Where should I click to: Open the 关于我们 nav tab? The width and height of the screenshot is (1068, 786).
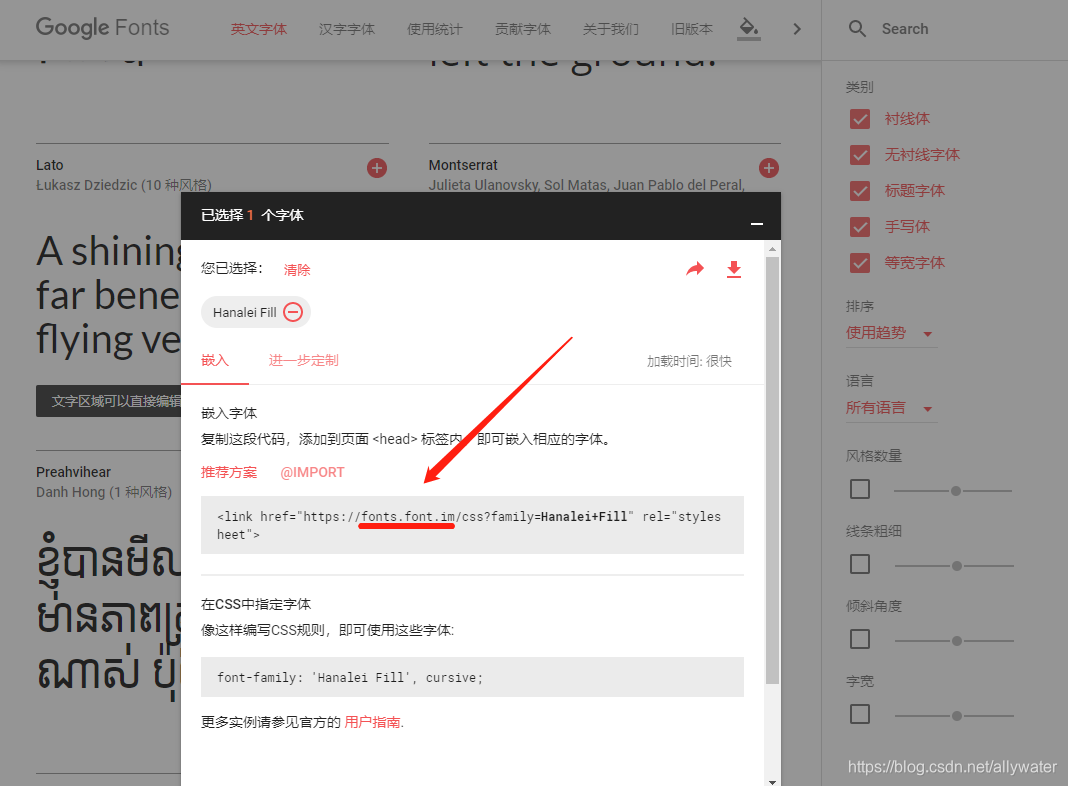[610, 29]
